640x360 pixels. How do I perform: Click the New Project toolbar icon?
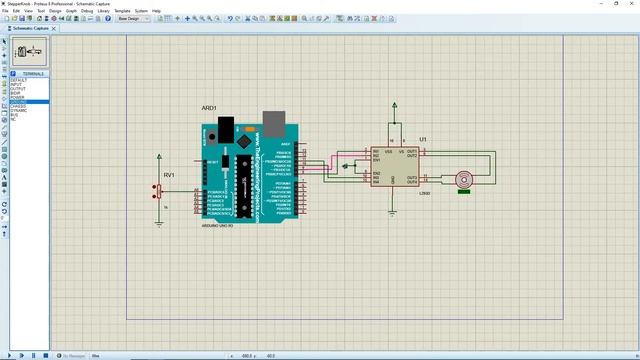pyautogui.click(x=7, y=19)
